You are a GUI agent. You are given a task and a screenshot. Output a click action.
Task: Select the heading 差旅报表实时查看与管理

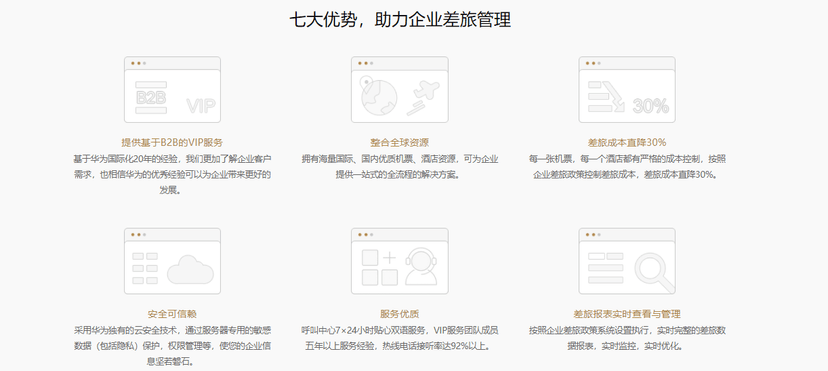[x=627, y=314]
